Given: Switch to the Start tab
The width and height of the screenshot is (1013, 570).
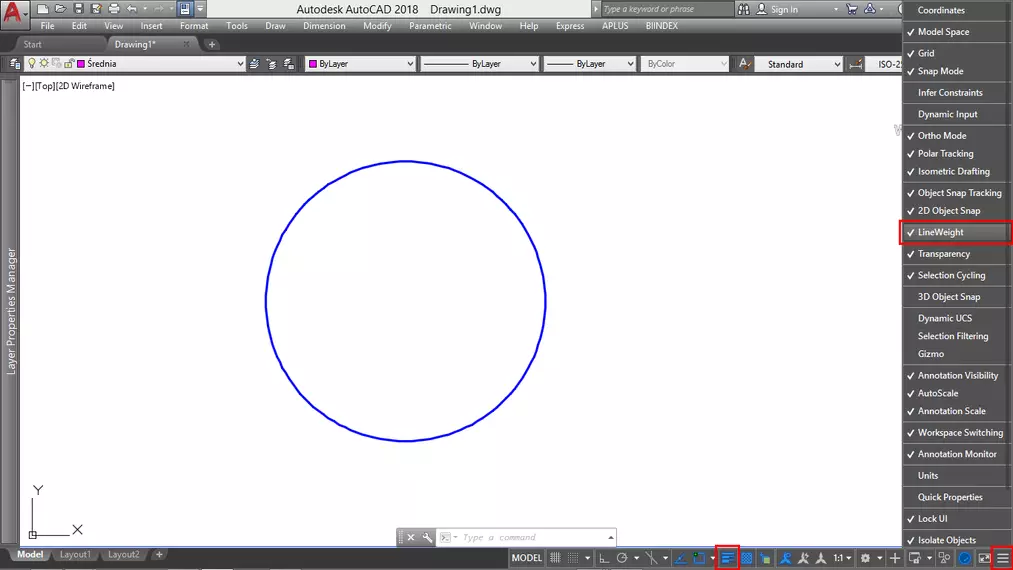Looking at the screenshot, I should coord(32,45).
